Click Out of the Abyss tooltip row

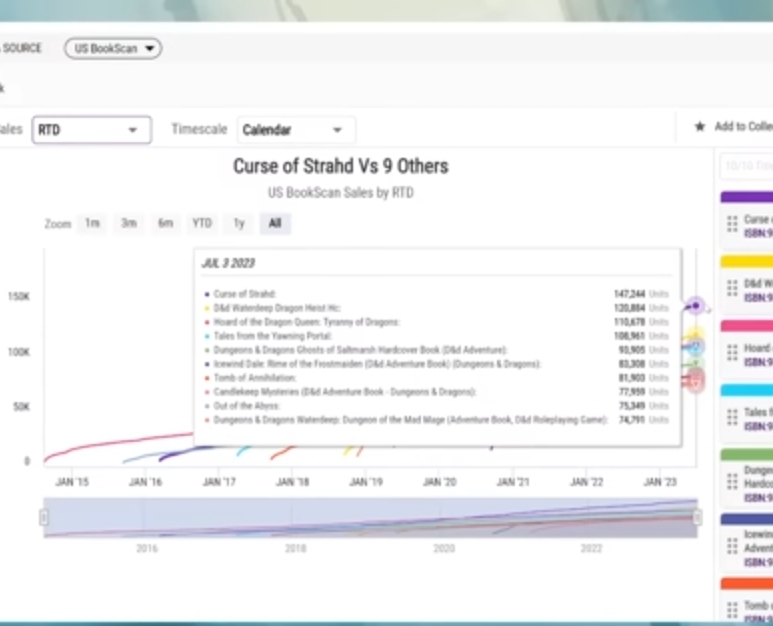[437, 406]
